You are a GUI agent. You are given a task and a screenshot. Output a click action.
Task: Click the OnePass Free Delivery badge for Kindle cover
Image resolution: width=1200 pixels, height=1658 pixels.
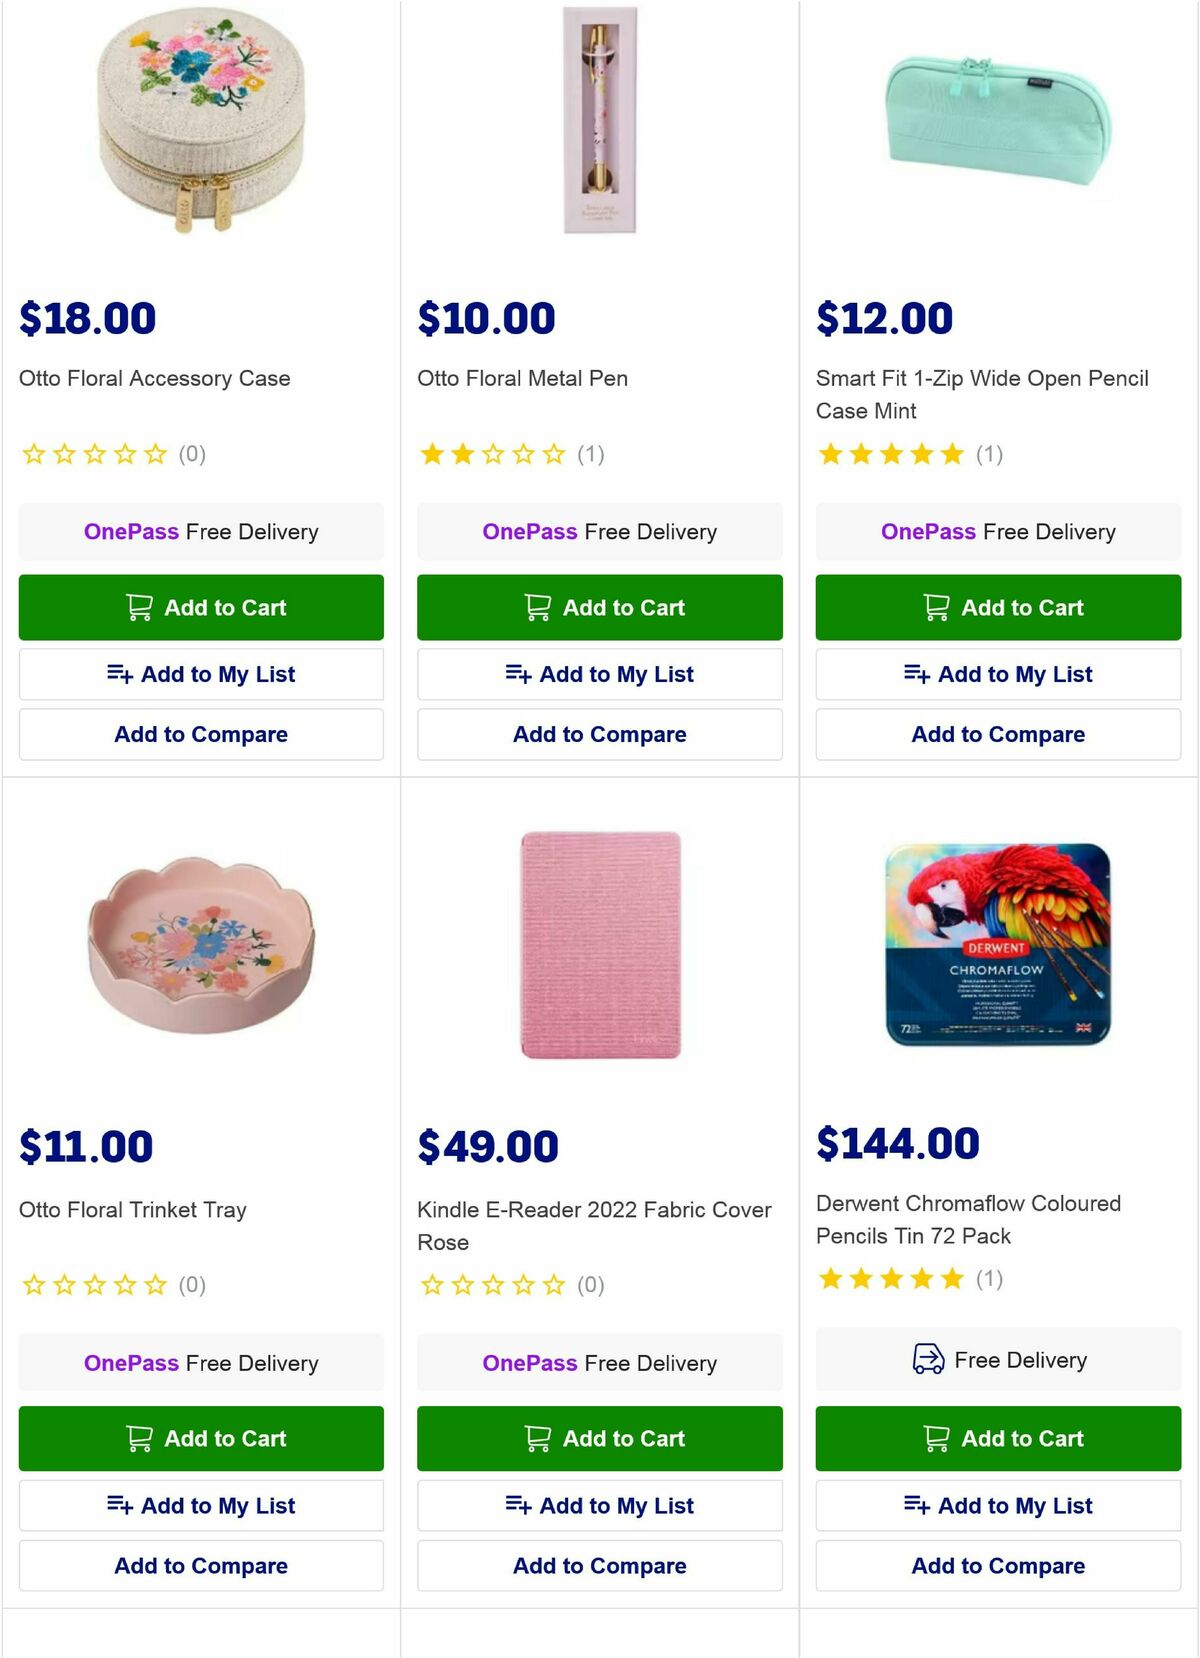[598, 1362]
